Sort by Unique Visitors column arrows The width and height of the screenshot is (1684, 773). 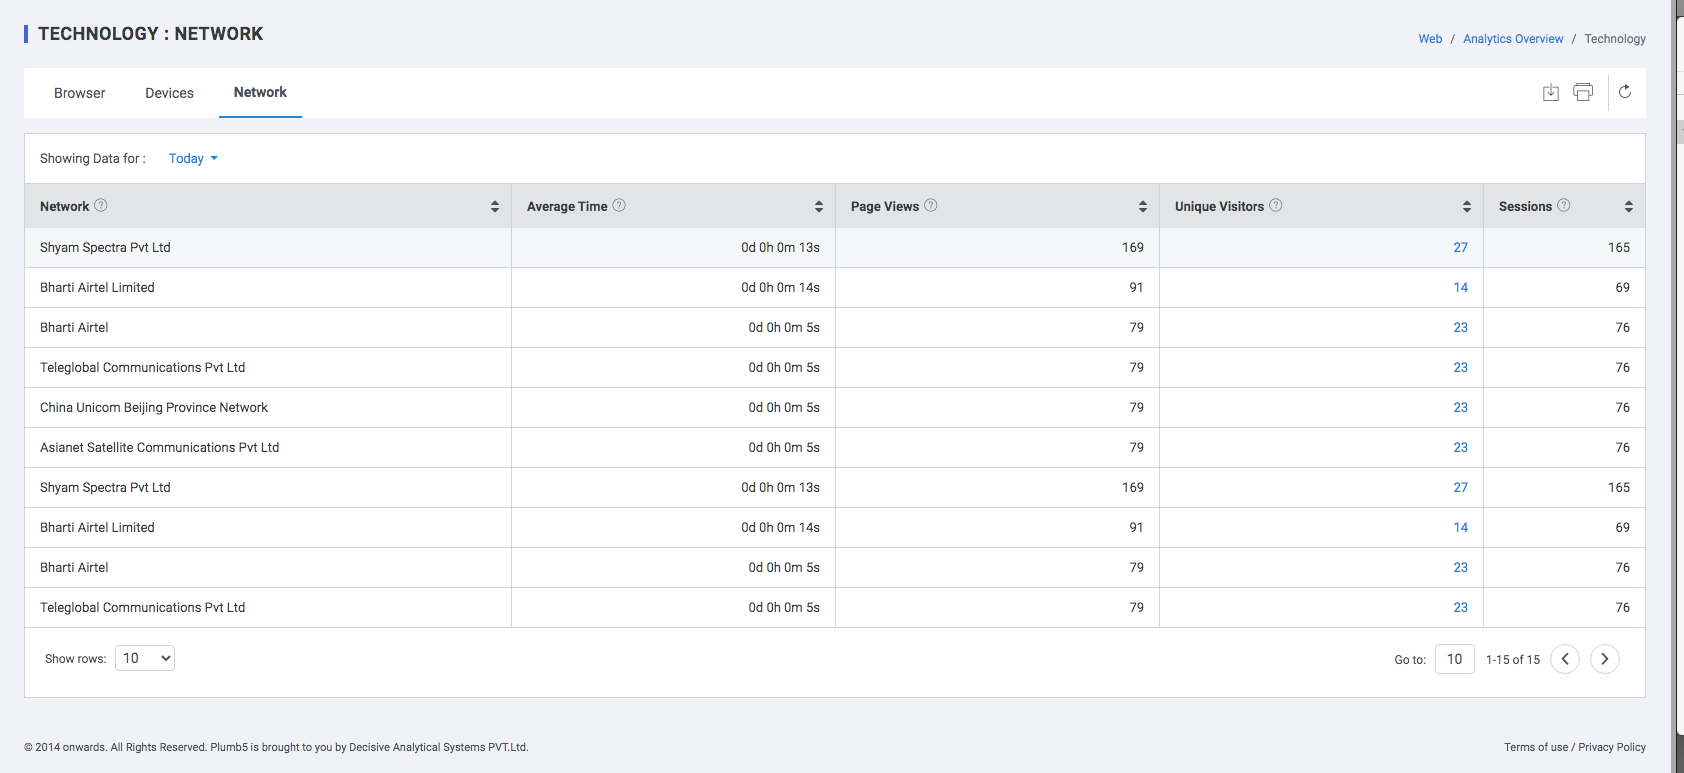tap(1467, 206)
